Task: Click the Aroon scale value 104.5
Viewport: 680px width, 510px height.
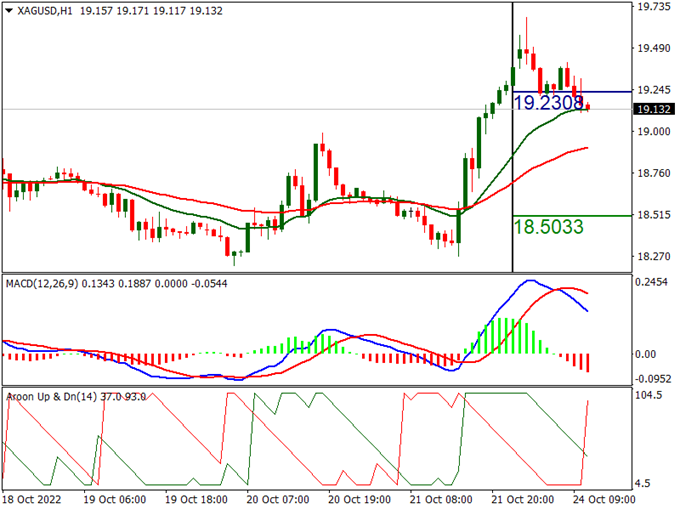Action: click(x=648, y=395)
